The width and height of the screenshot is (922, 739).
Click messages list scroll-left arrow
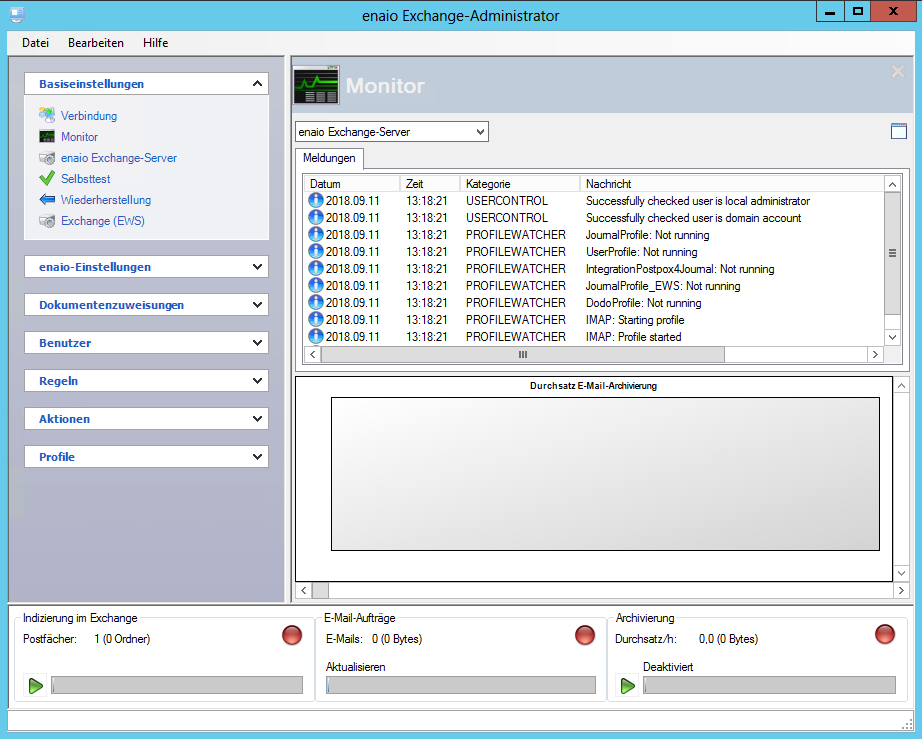point(313,355)
